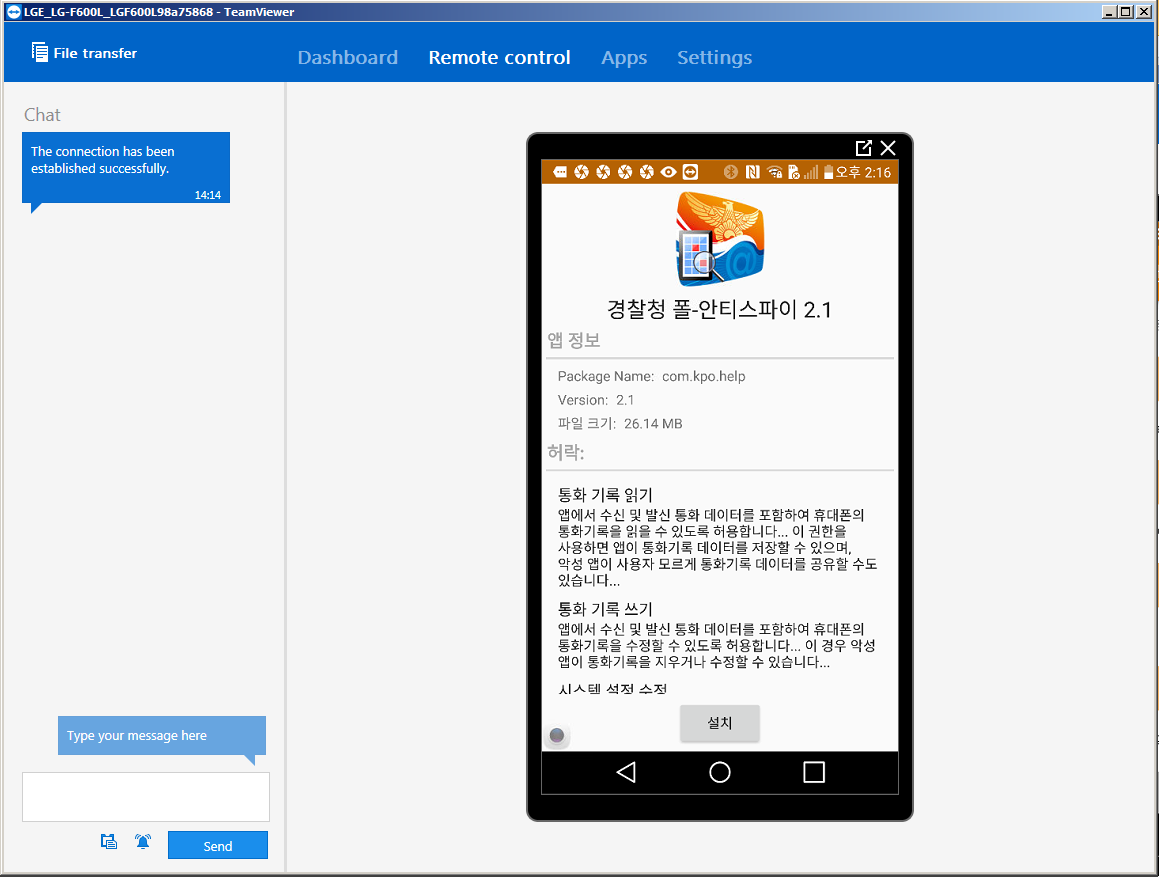Click the '허락:' section header
The image size is (1159, 877).
(565, 452)
